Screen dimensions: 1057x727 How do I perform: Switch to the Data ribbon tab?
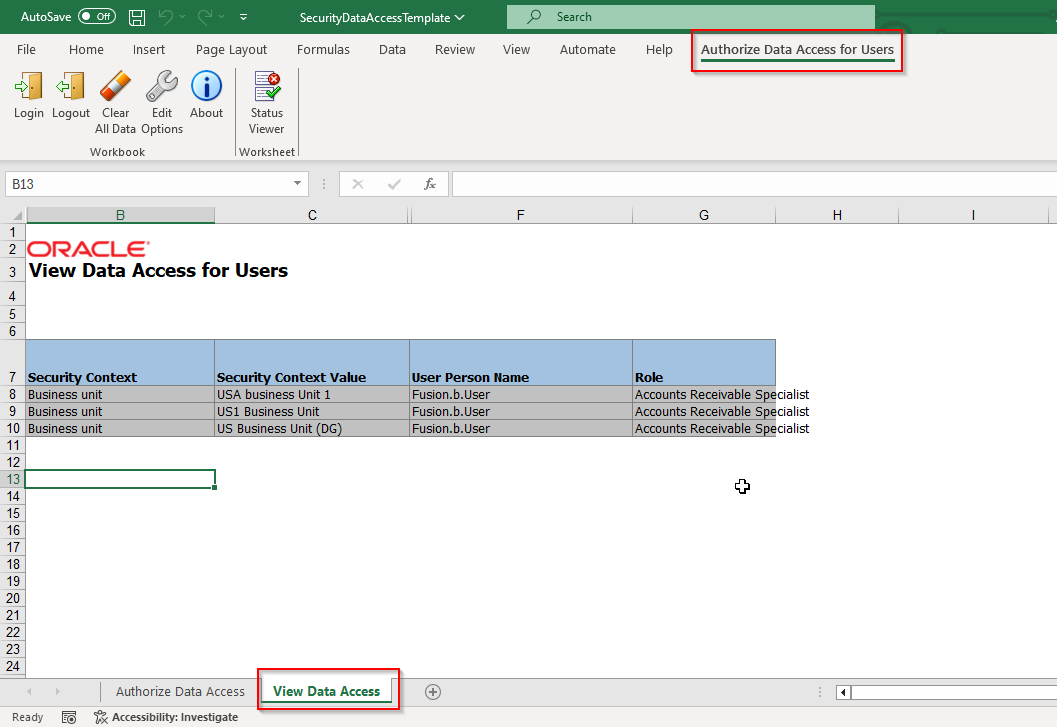(x=392, y=49)
